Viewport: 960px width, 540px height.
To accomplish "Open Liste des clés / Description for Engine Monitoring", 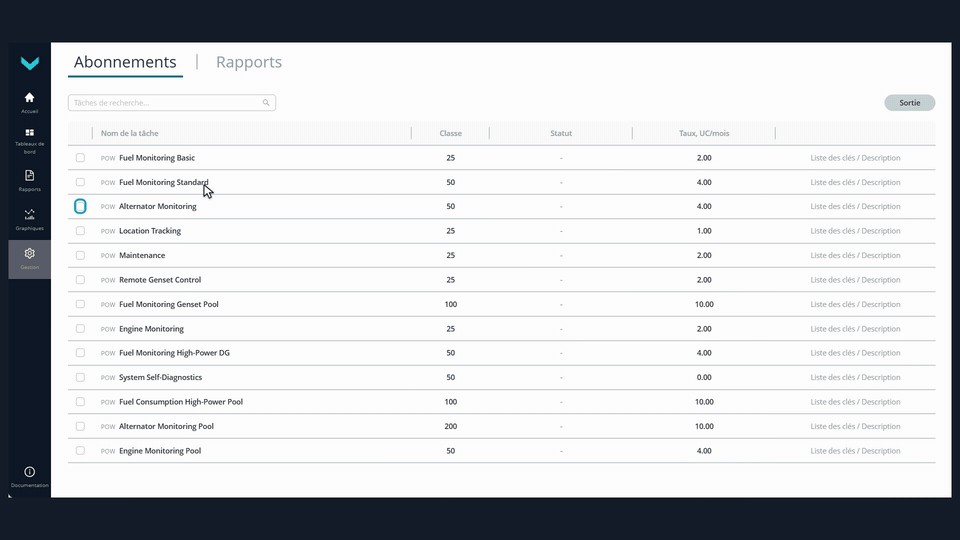I will [x=855, y=329].
